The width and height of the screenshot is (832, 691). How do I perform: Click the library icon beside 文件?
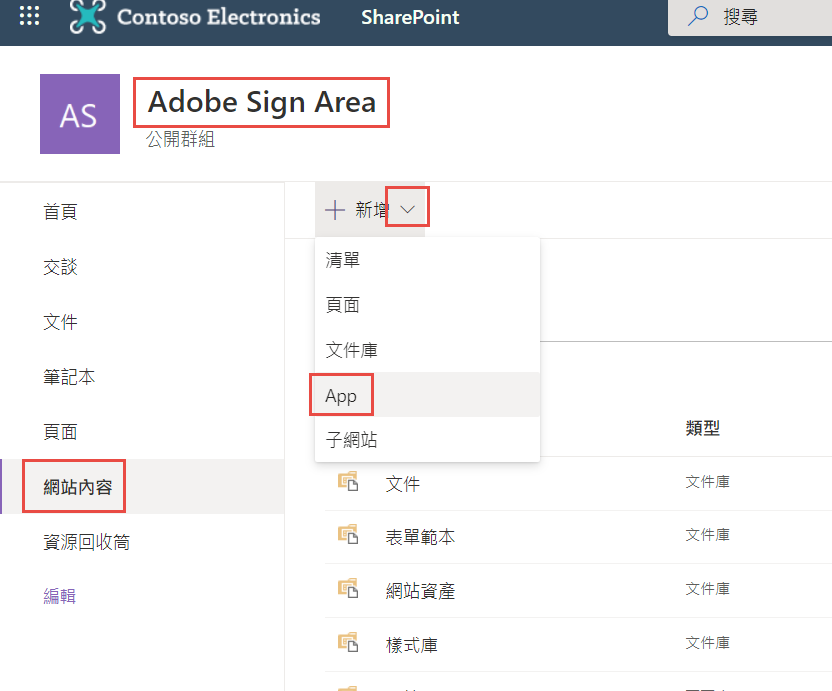348,482
